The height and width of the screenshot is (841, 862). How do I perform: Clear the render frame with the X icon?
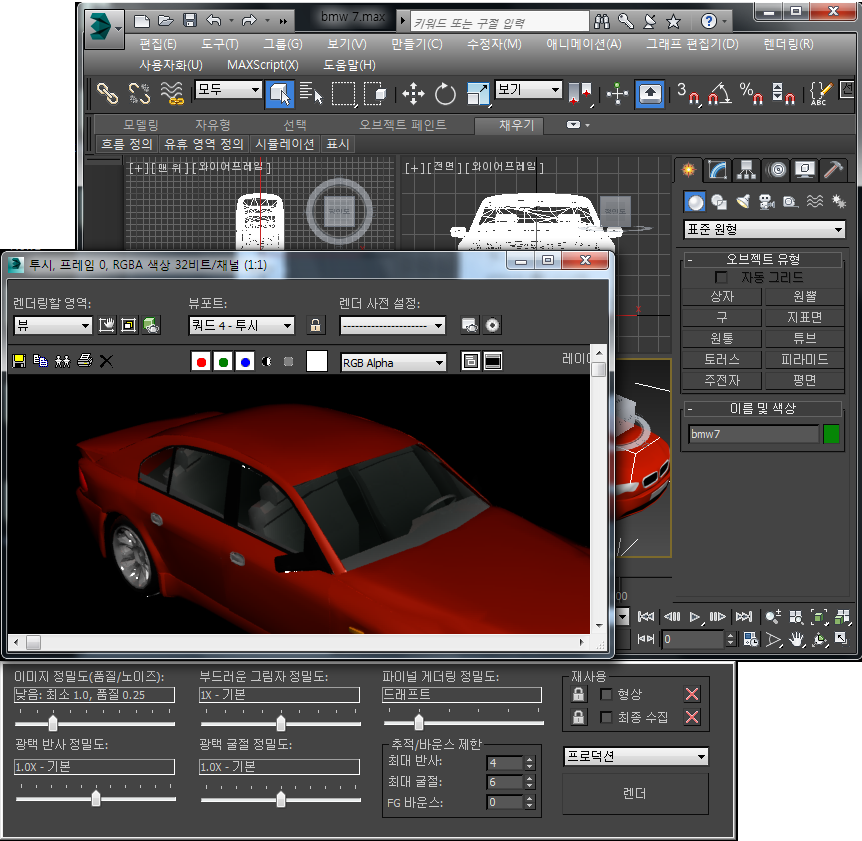106,361
